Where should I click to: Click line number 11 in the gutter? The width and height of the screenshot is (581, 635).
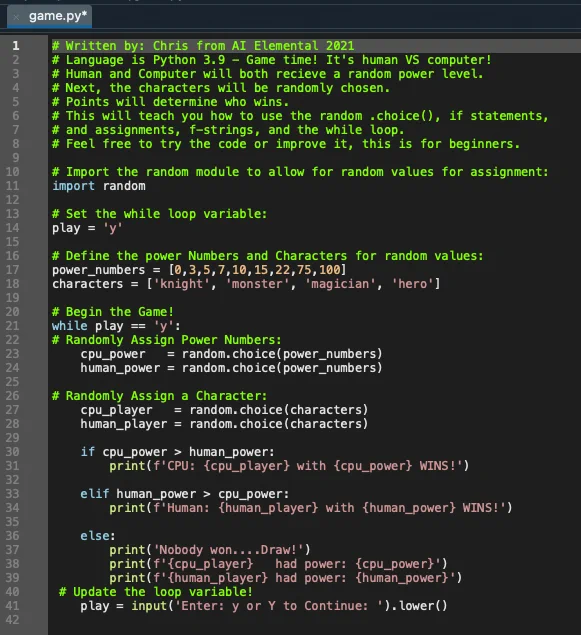(x=13, y=186)
